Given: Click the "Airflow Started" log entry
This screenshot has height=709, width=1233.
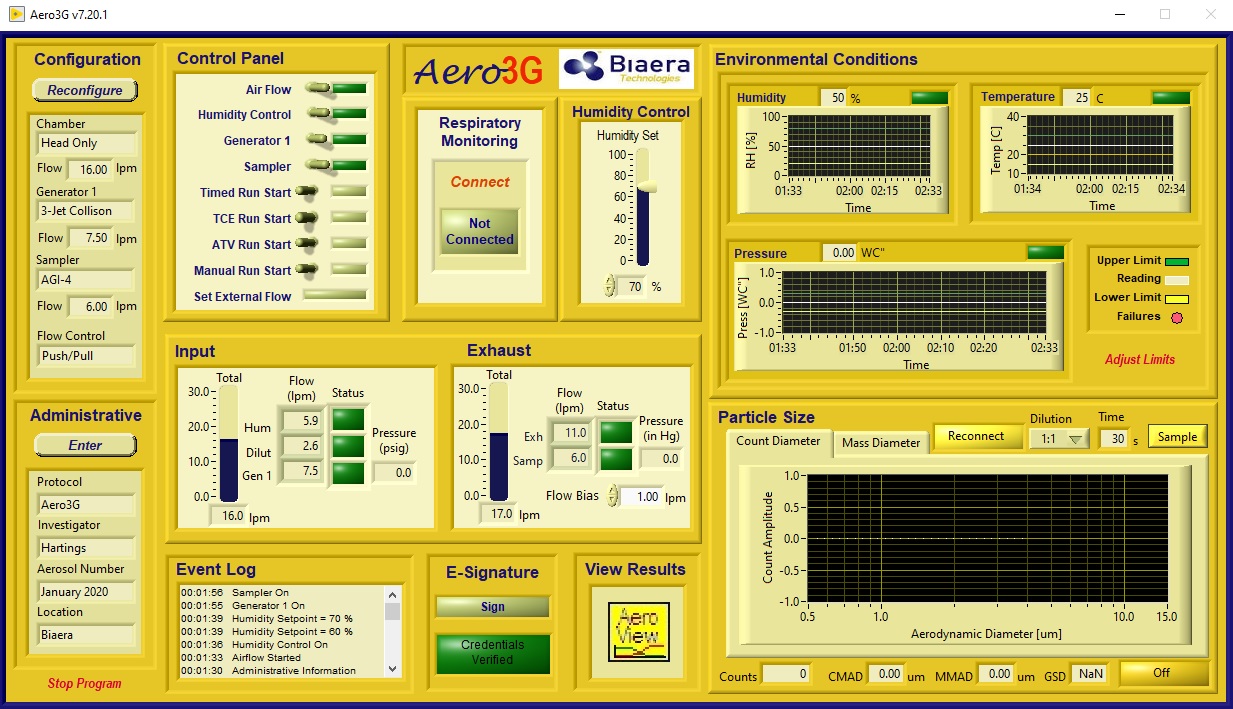Looking at the screenshot, I should tap(241, 658).
